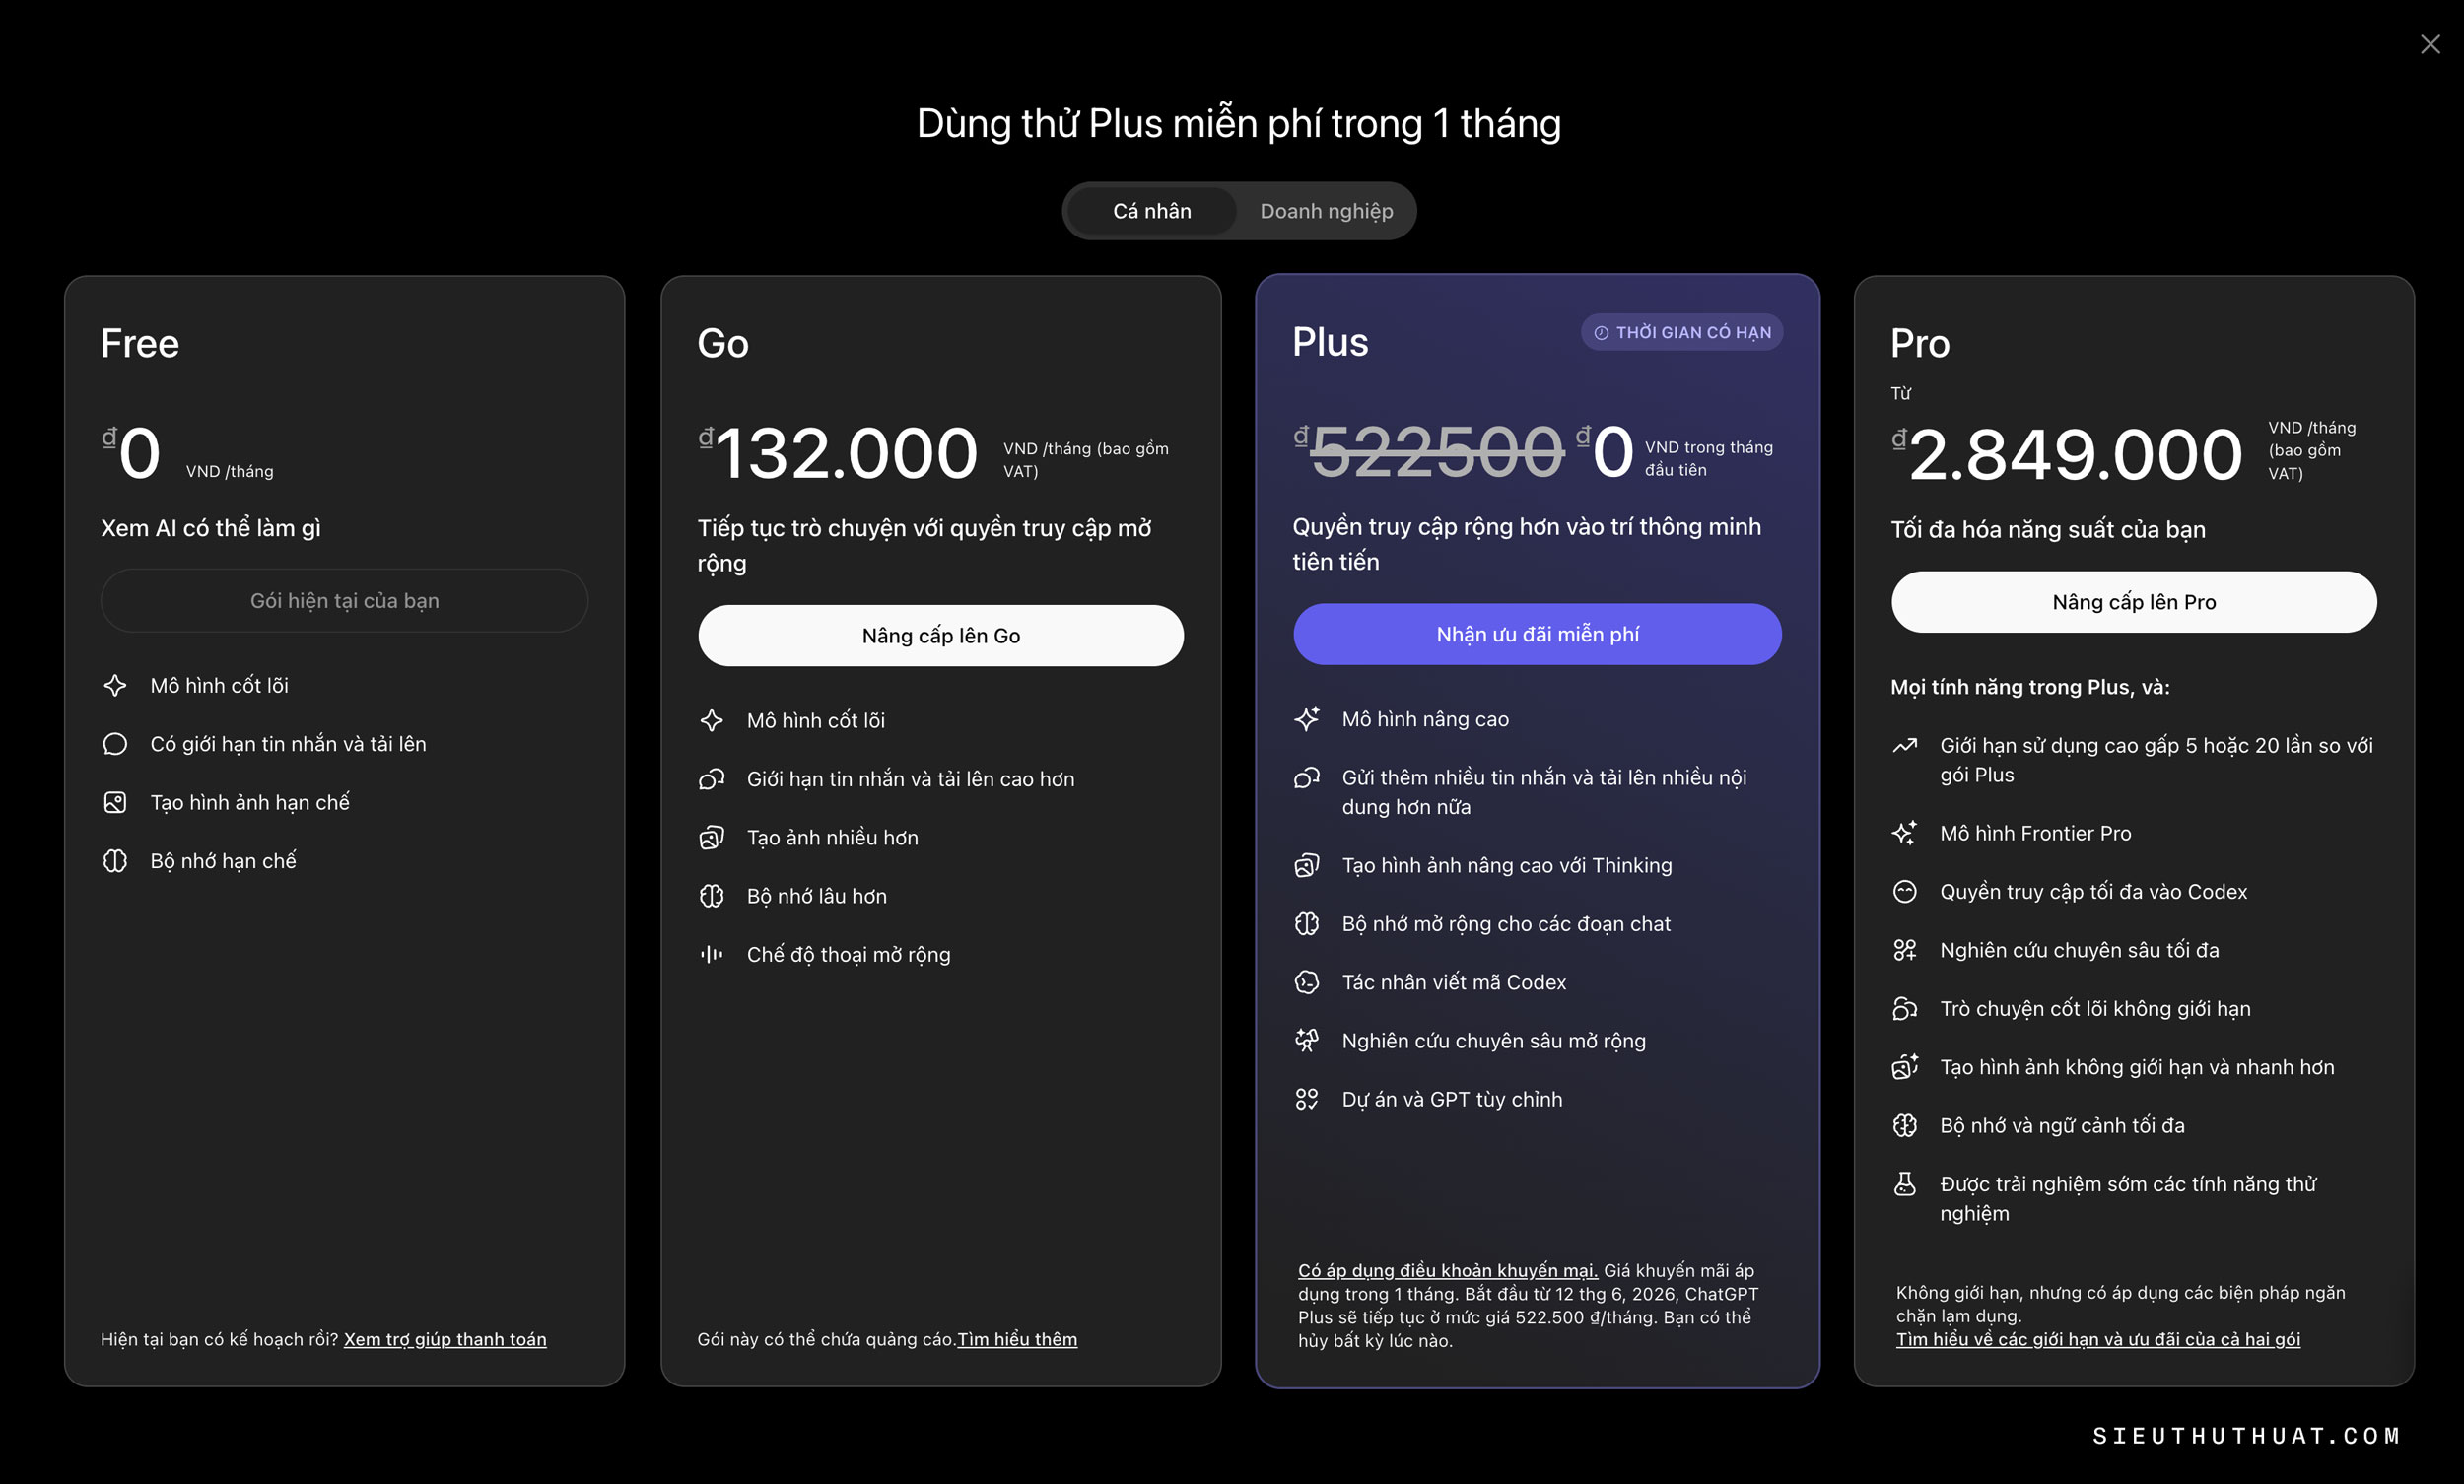Viewport: 2464px width, 1484px height.
Task: Click text Quyền truy cập rộng hơn vào trí thông minh
Action: (x=1527, y=544)
